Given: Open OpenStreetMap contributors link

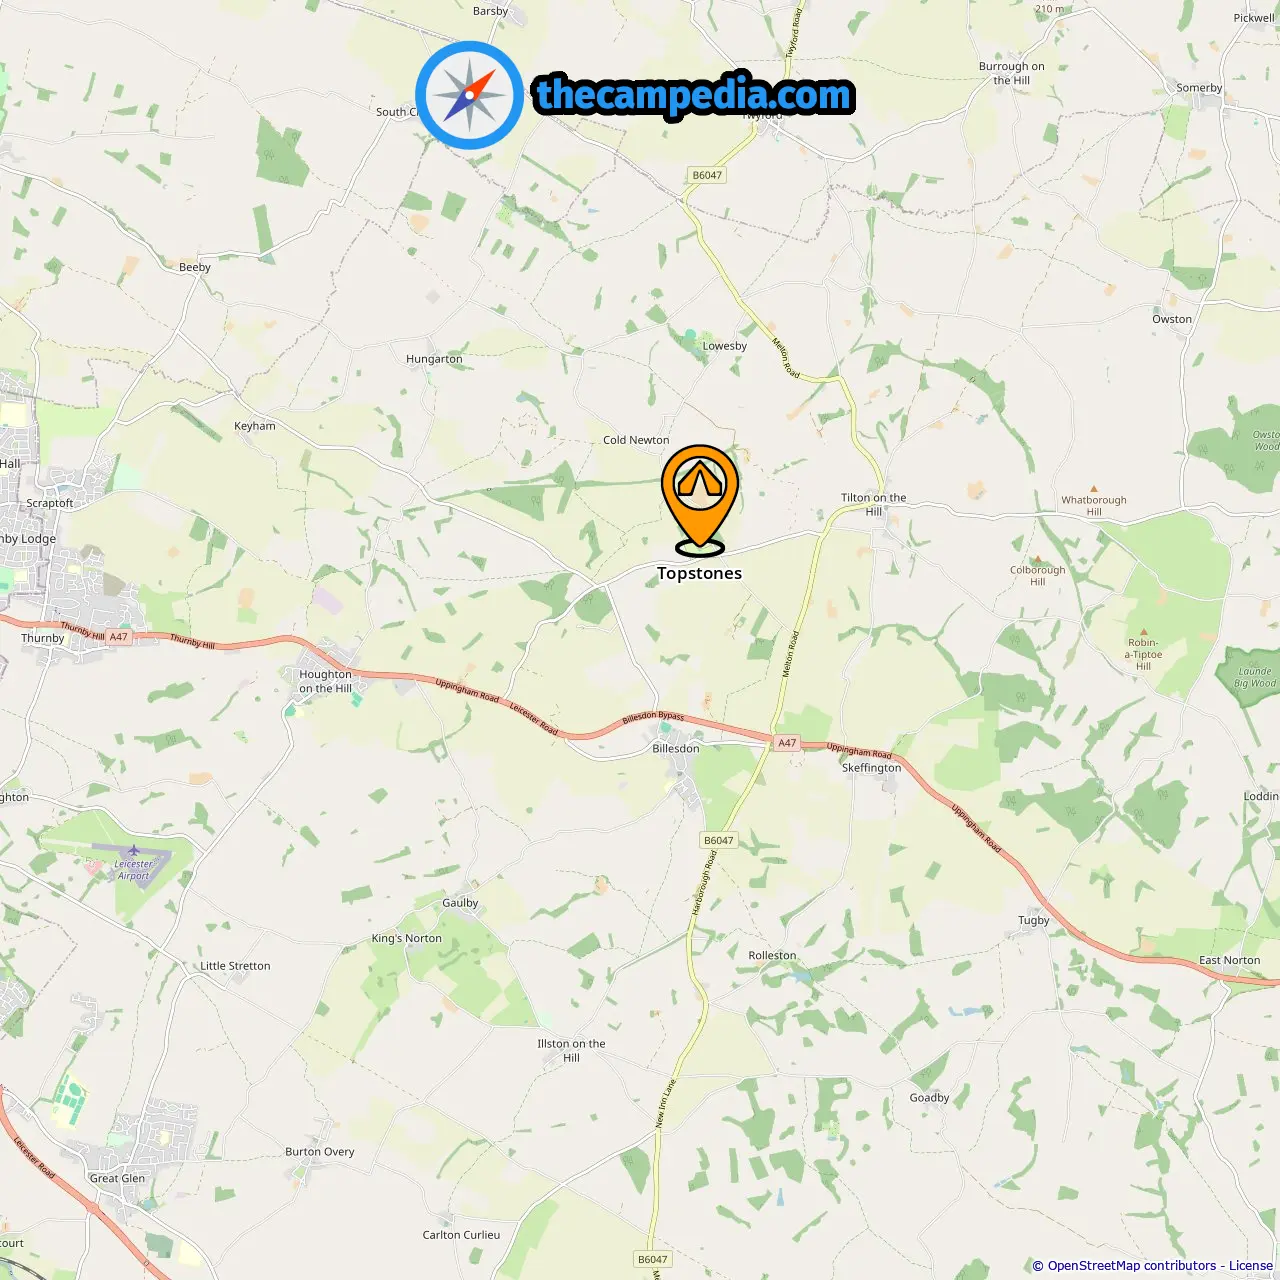Looking at the screenshot, I should click(1132, 1265).
